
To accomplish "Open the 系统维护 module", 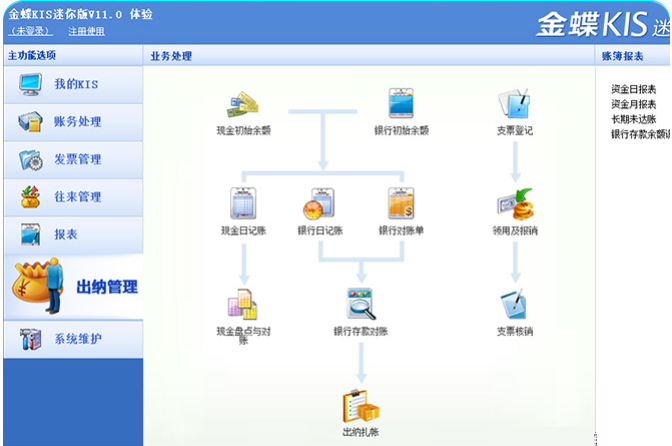I will pos(73,339).
